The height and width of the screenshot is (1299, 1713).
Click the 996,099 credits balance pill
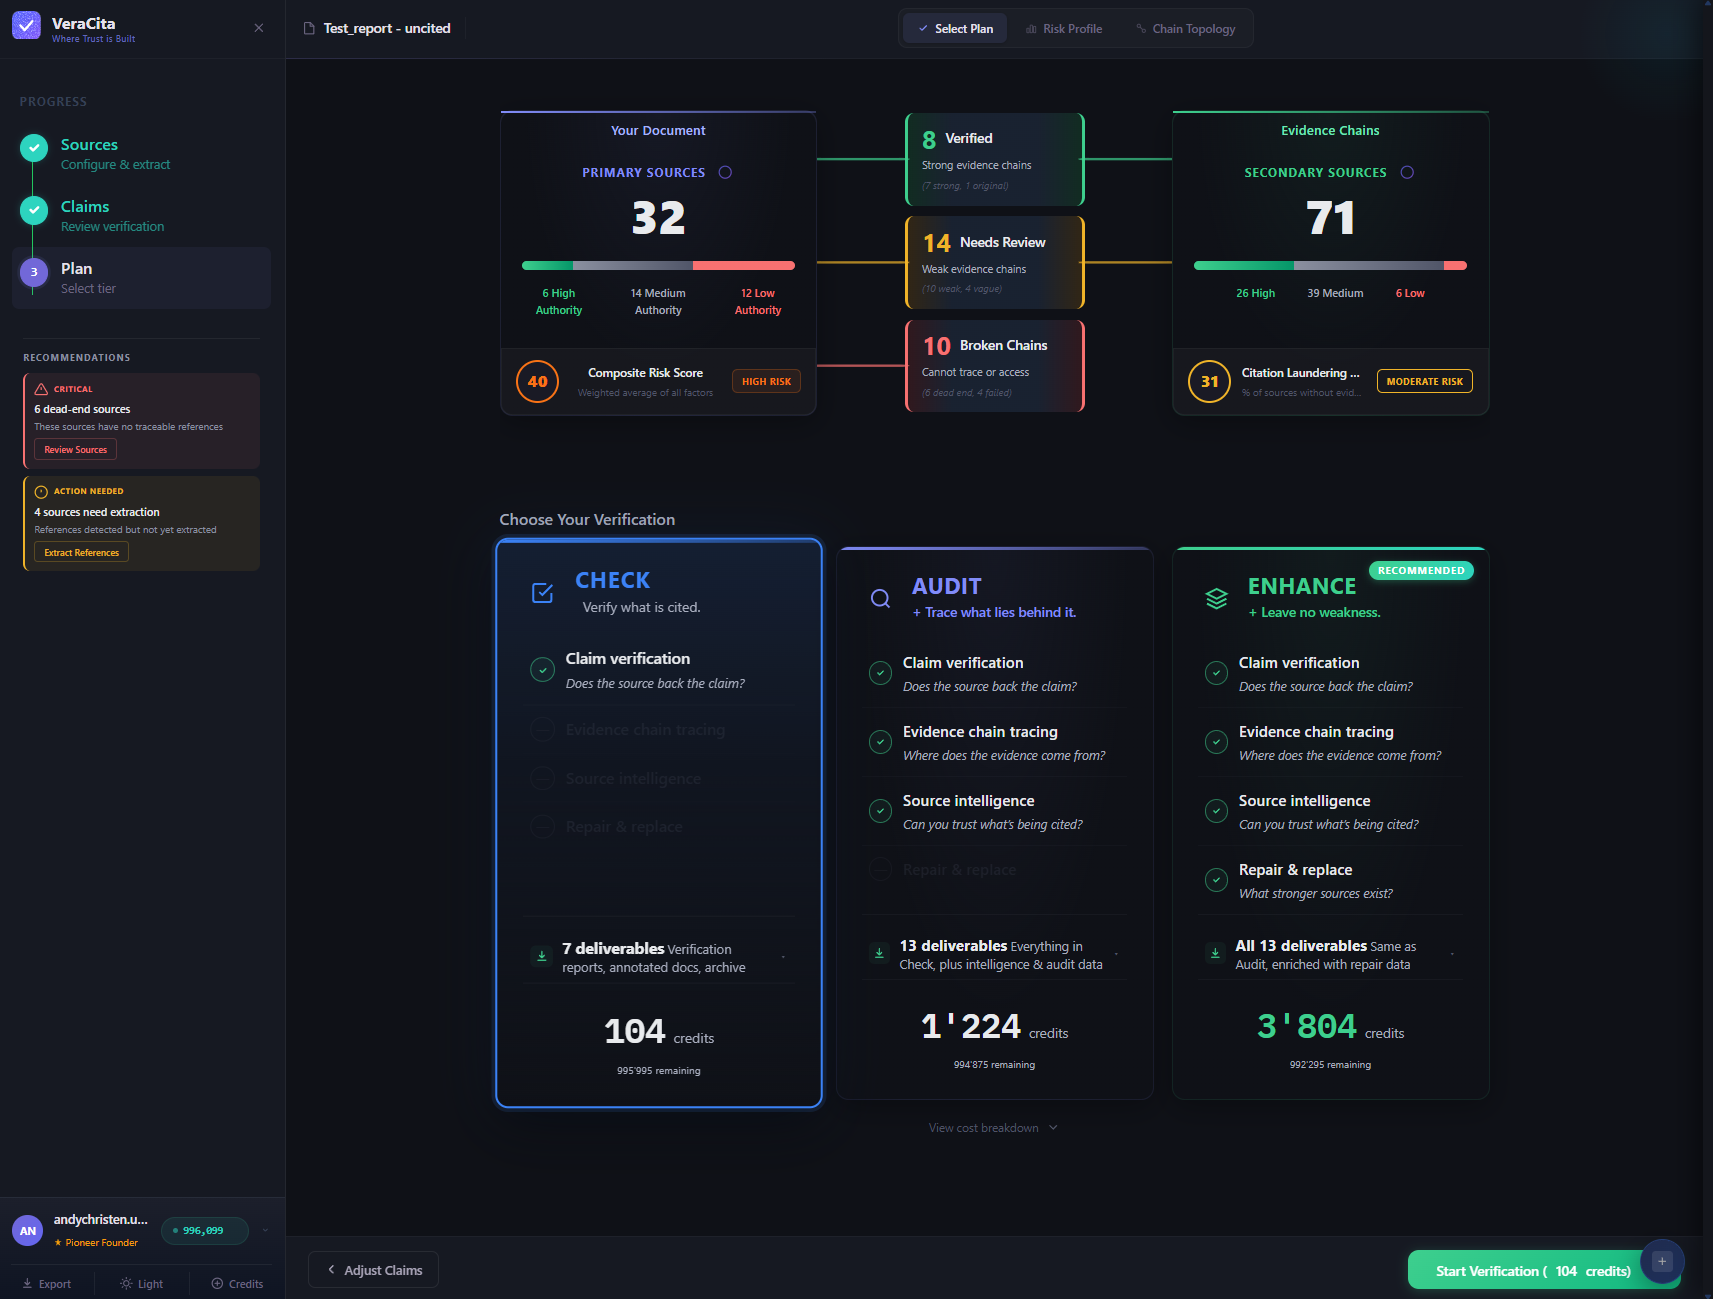[205, 1231]
